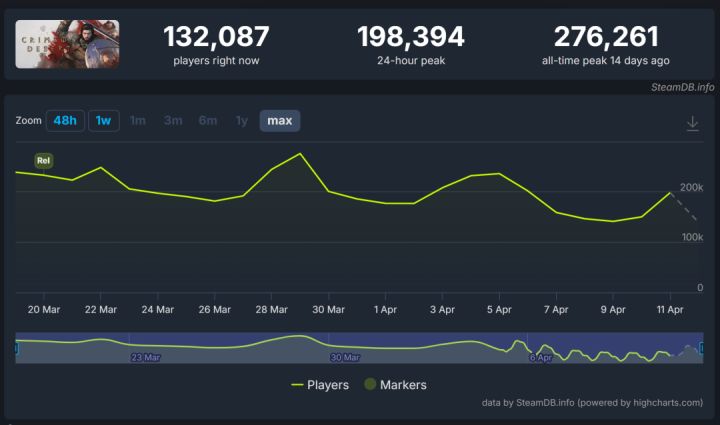Click the 6 Apr navigator label
Viewport: 720px width, 425px height.
(541, 357)
